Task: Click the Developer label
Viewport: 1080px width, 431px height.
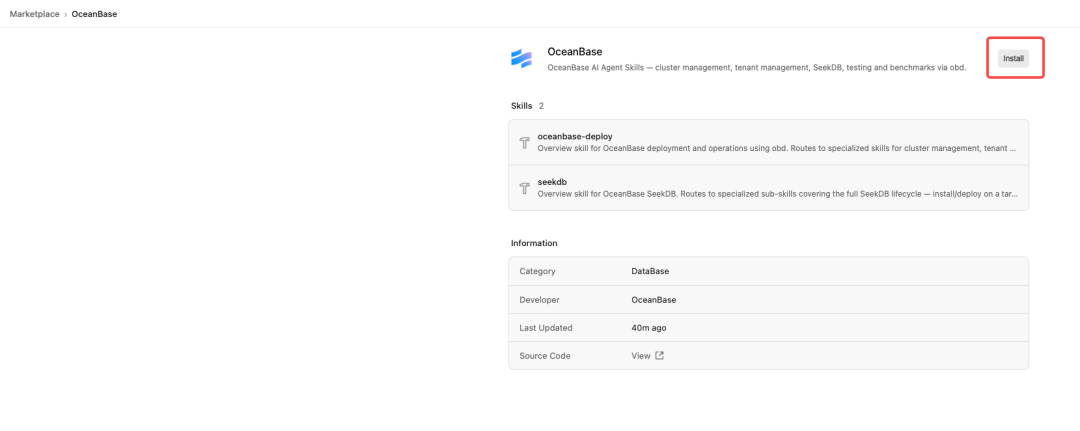Action: pos(539,300)
